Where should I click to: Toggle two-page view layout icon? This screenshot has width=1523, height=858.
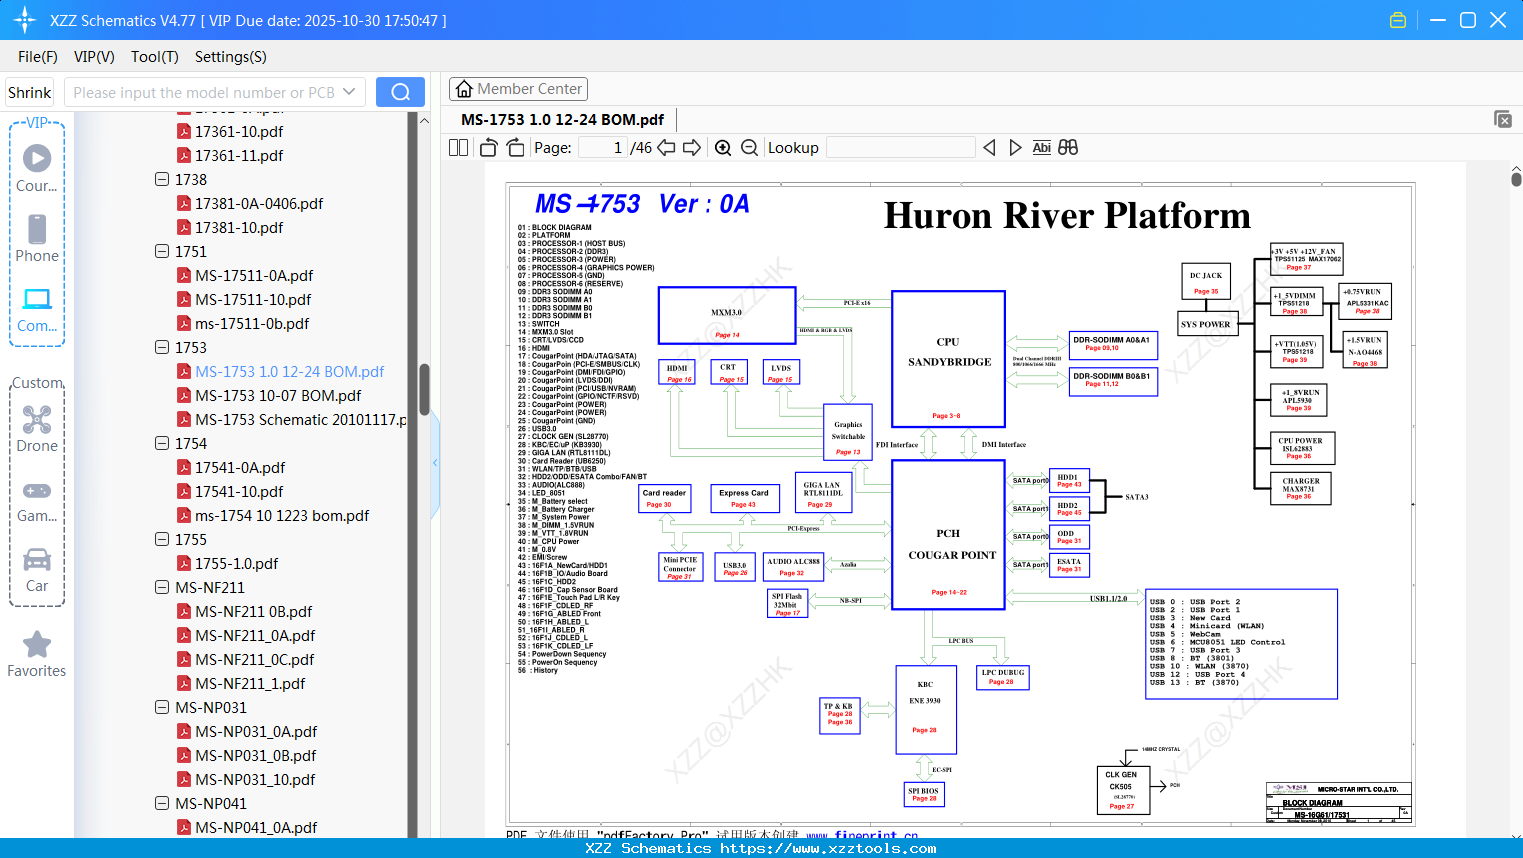[458, 148]
